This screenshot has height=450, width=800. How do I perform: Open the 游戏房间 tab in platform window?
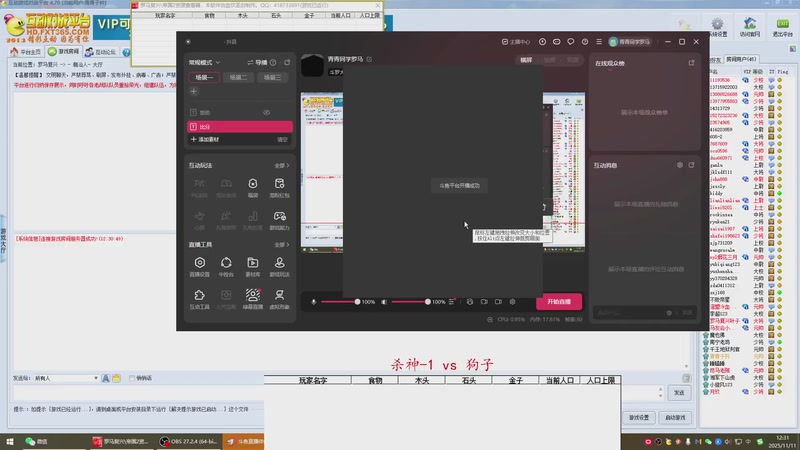pyautogui.click(x=64, y=52)
